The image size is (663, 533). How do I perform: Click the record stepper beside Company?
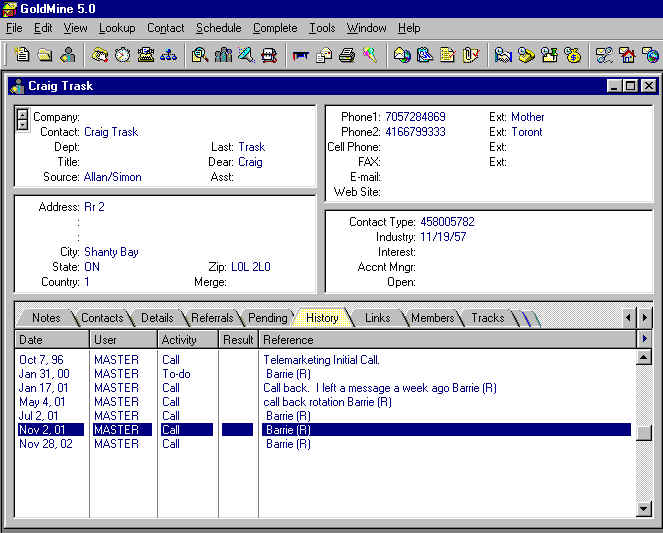(22, 120)
